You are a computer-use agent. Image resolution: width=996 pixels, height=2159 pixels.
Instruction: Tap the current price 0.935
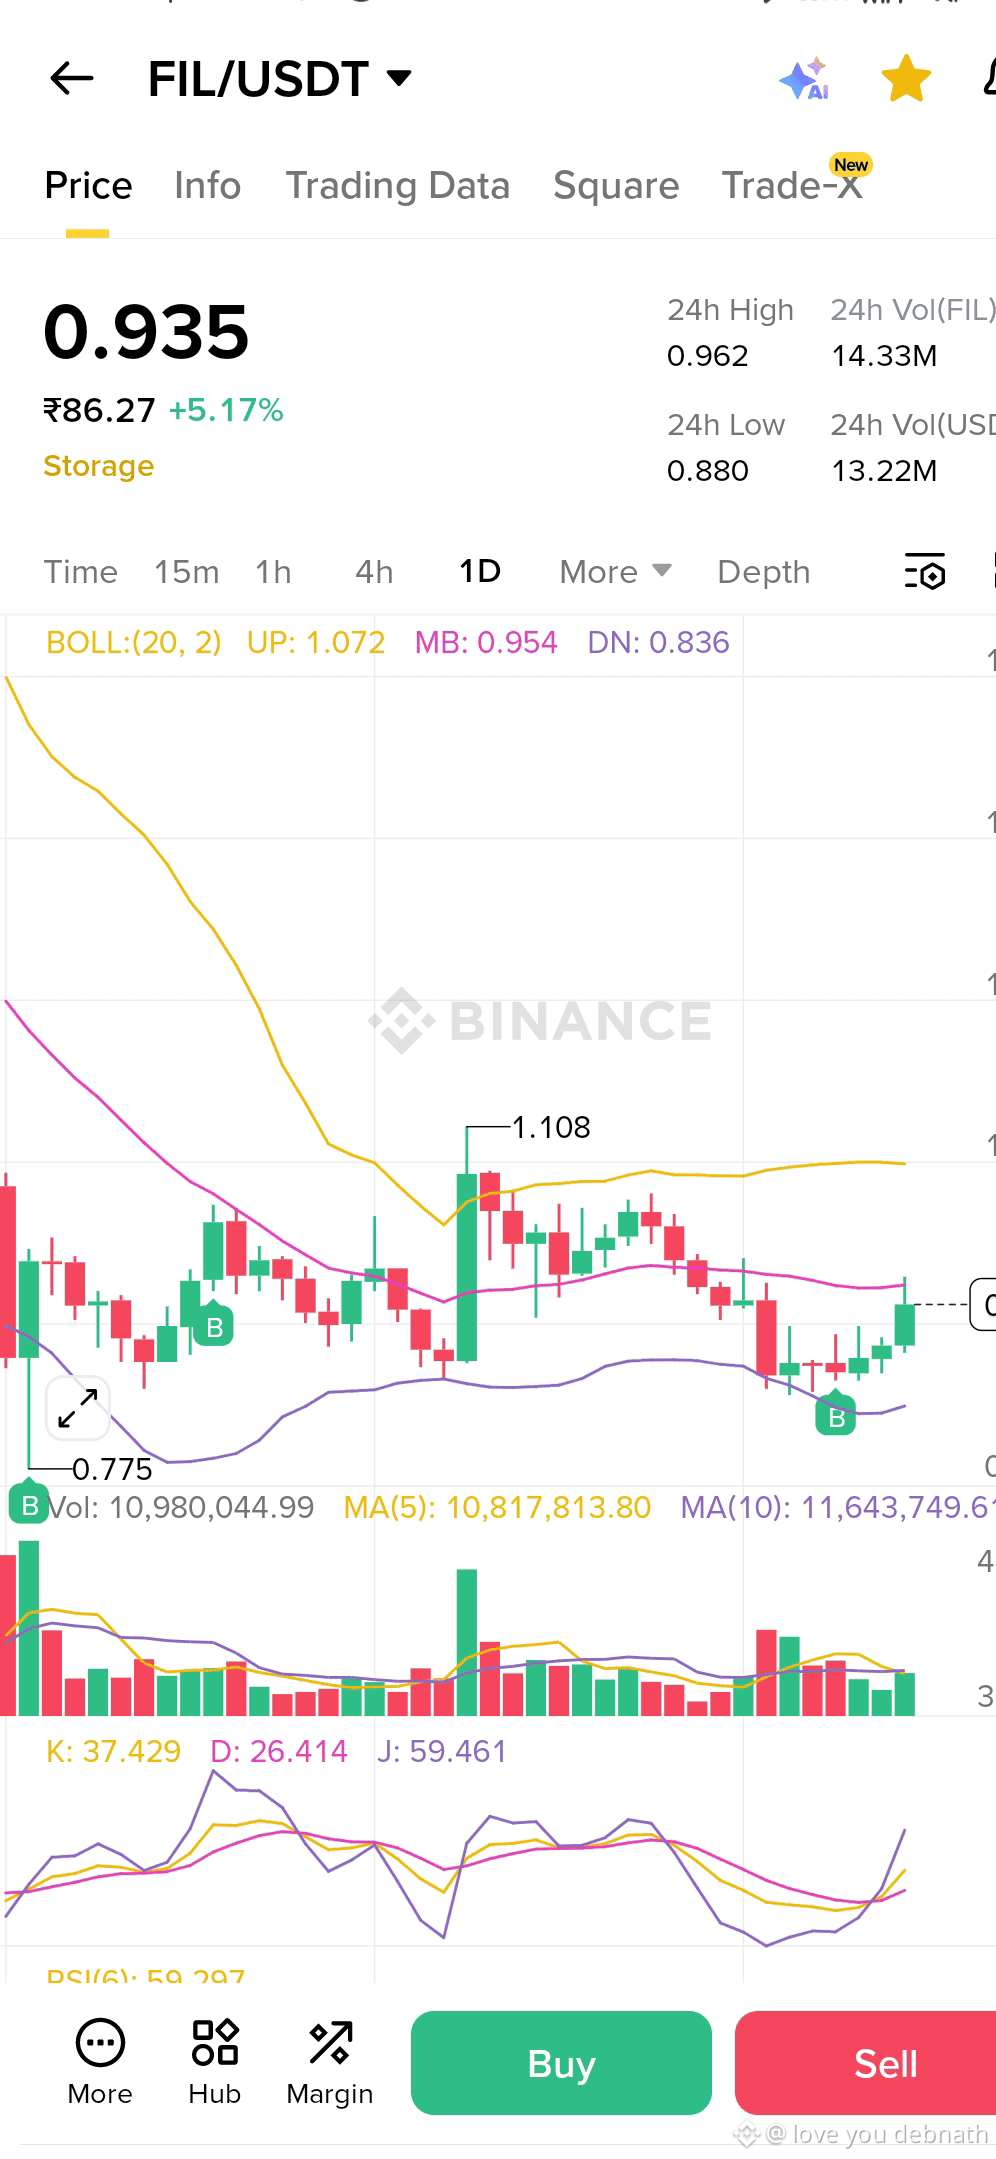pos(146,332)
